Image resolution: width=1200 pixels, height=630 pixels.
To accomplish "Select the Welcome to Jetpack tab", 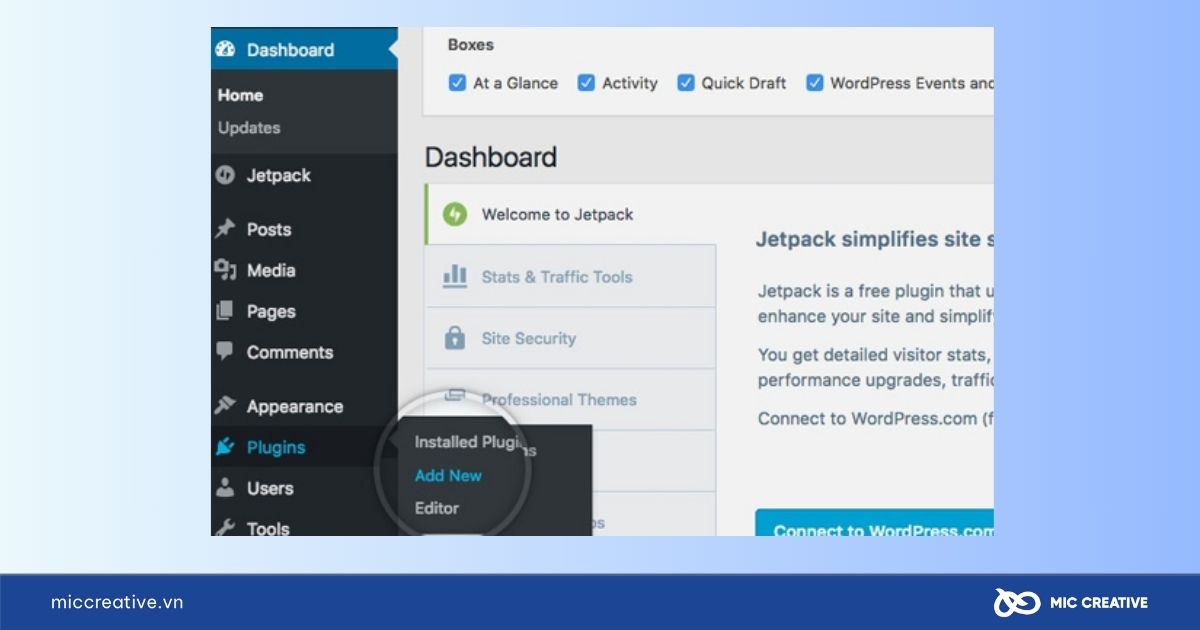I will 570,214.
